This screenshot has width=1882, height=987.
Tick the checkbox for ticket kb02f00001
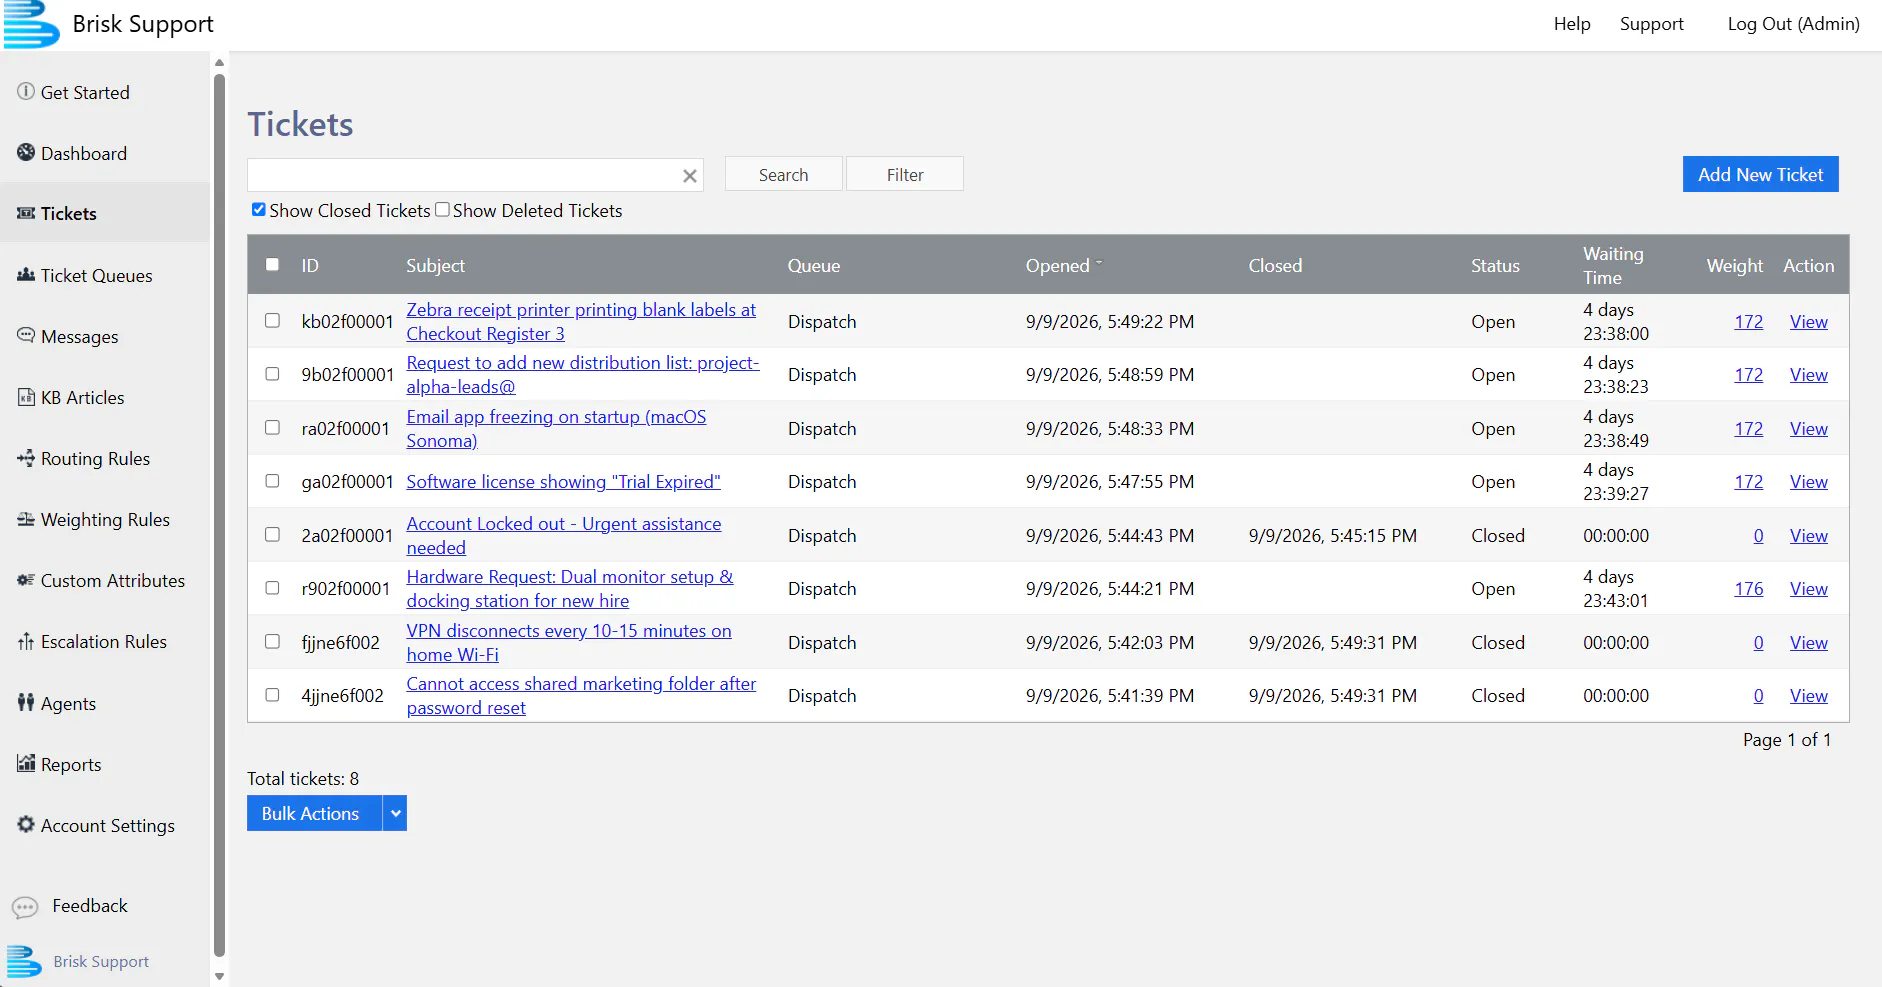tap(272, 321)
